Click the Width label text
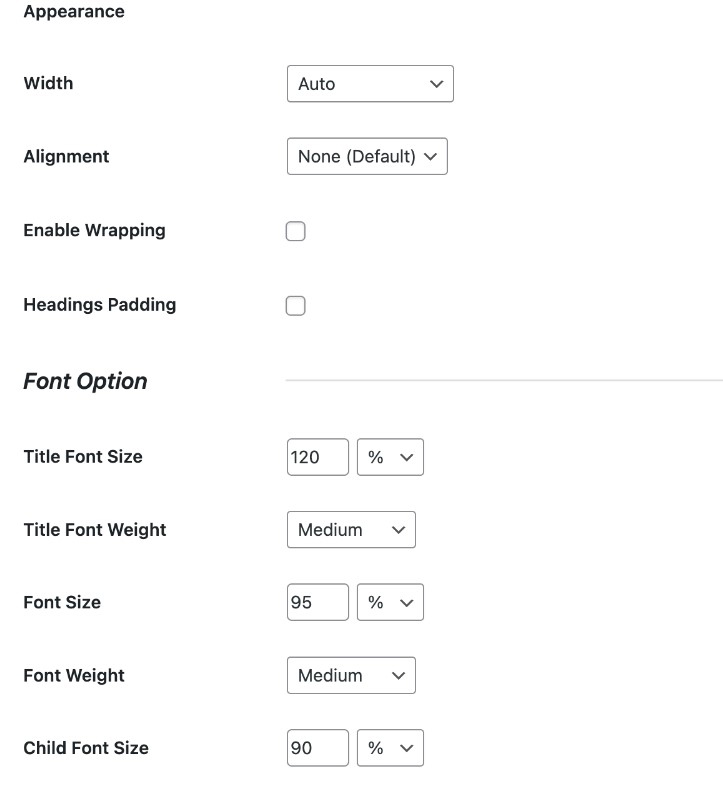 coord(48,83)
